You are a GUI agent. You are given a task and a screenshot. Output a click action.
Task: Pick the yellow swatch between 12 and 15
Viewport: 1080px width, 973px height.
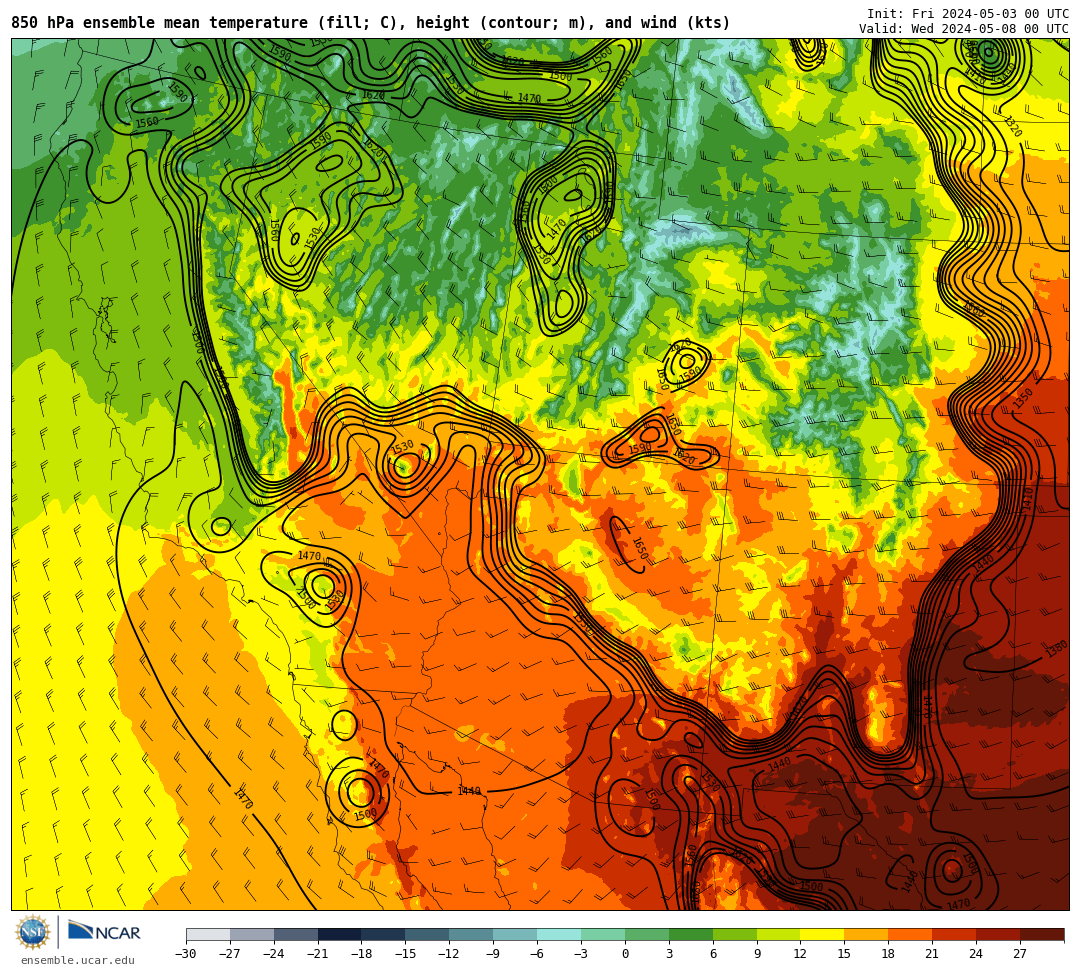coord(822,935)
